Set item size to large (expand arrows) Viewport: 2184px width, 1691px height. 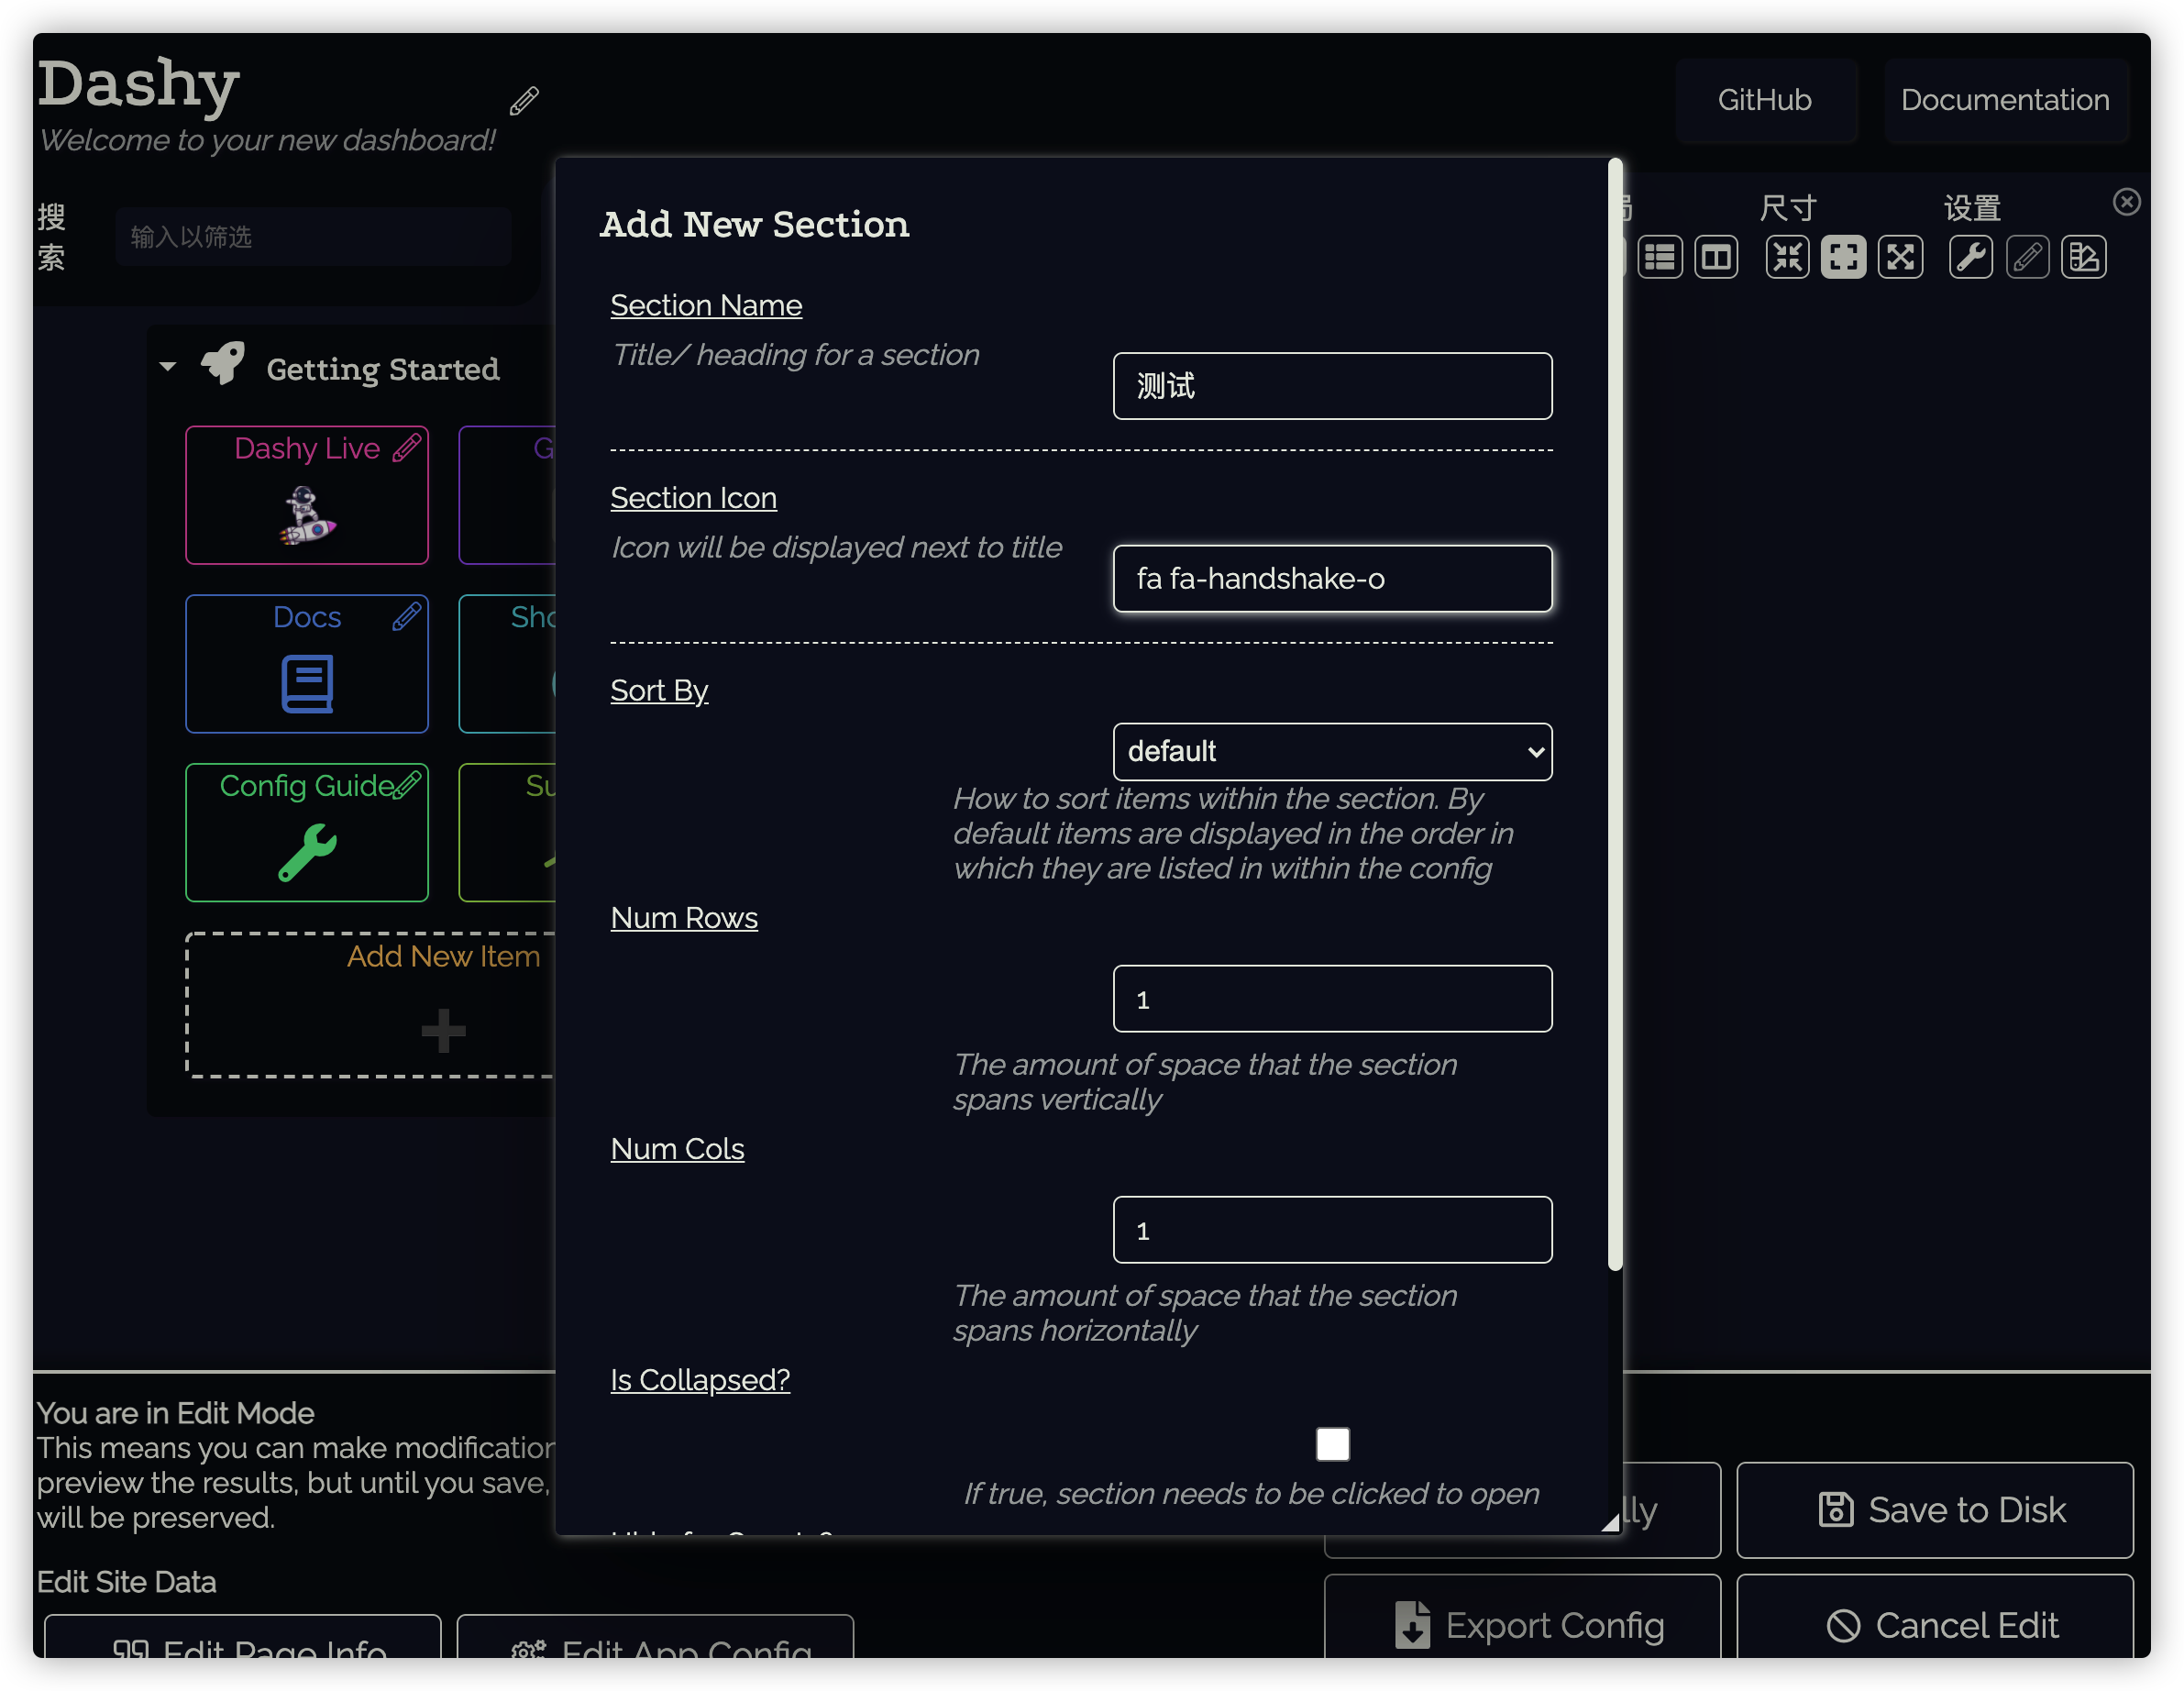[1900, 258]
